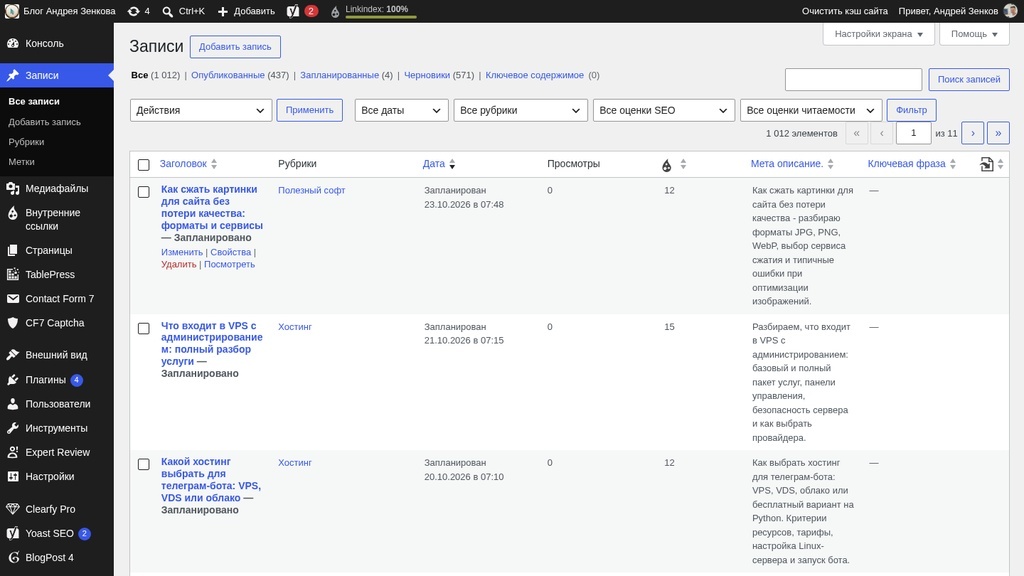Image resolution: width=1024 pixels, height=576 pixels.
Task: Check the box for 'Какой хостинг выбрать' post
Action: point(144,464)
